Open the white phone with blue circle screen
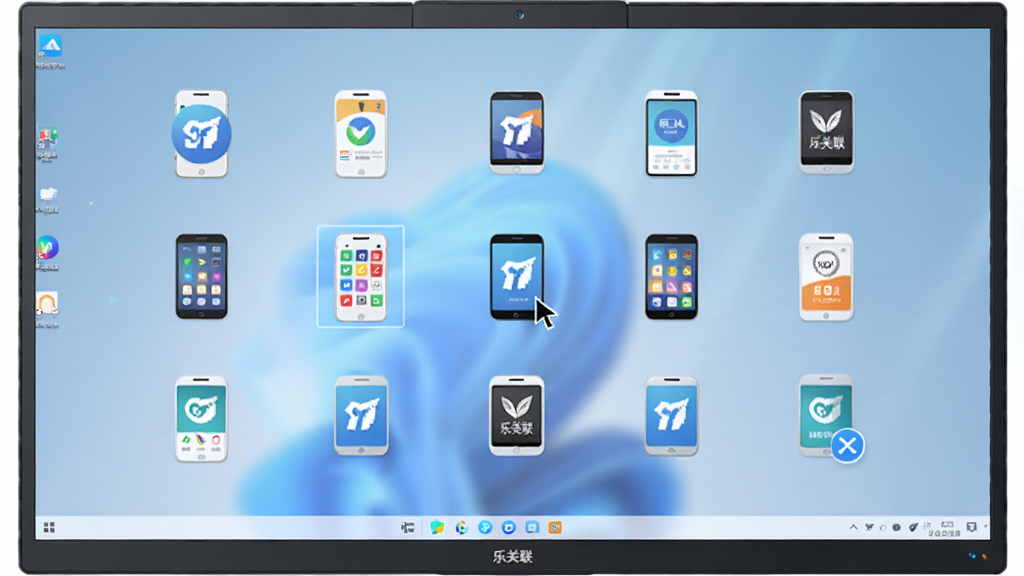Image resolution: width=1024 pixels, height=576 pixels. [x=671, y=134]
